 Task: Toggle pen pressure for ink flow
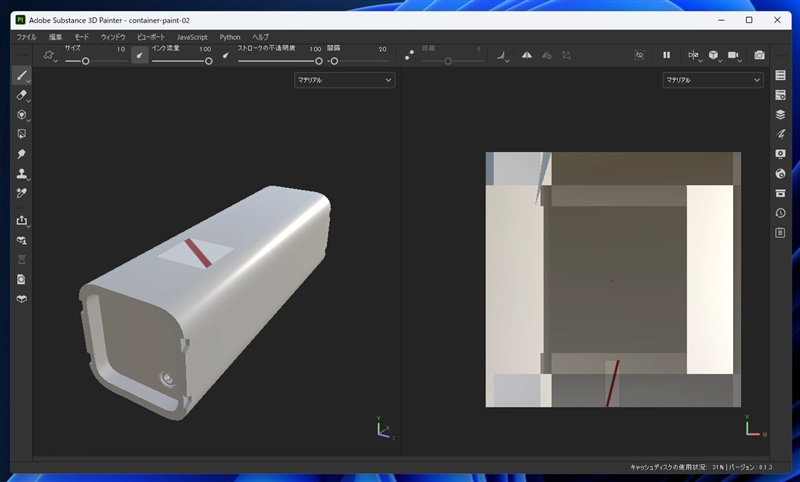pos(226,55)
